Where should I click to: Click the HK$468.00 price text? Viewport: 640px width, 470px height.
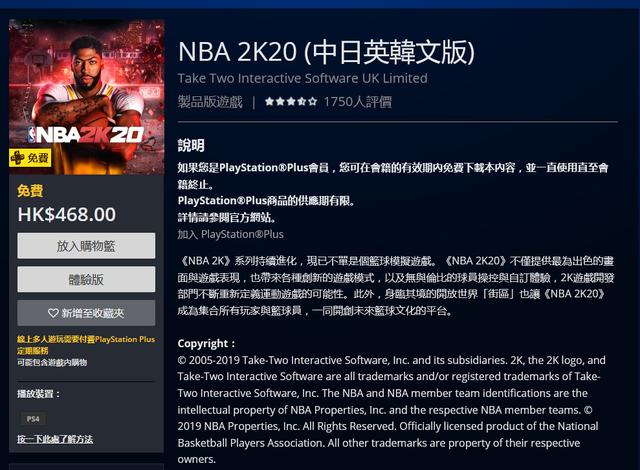[x=67, y=215]
